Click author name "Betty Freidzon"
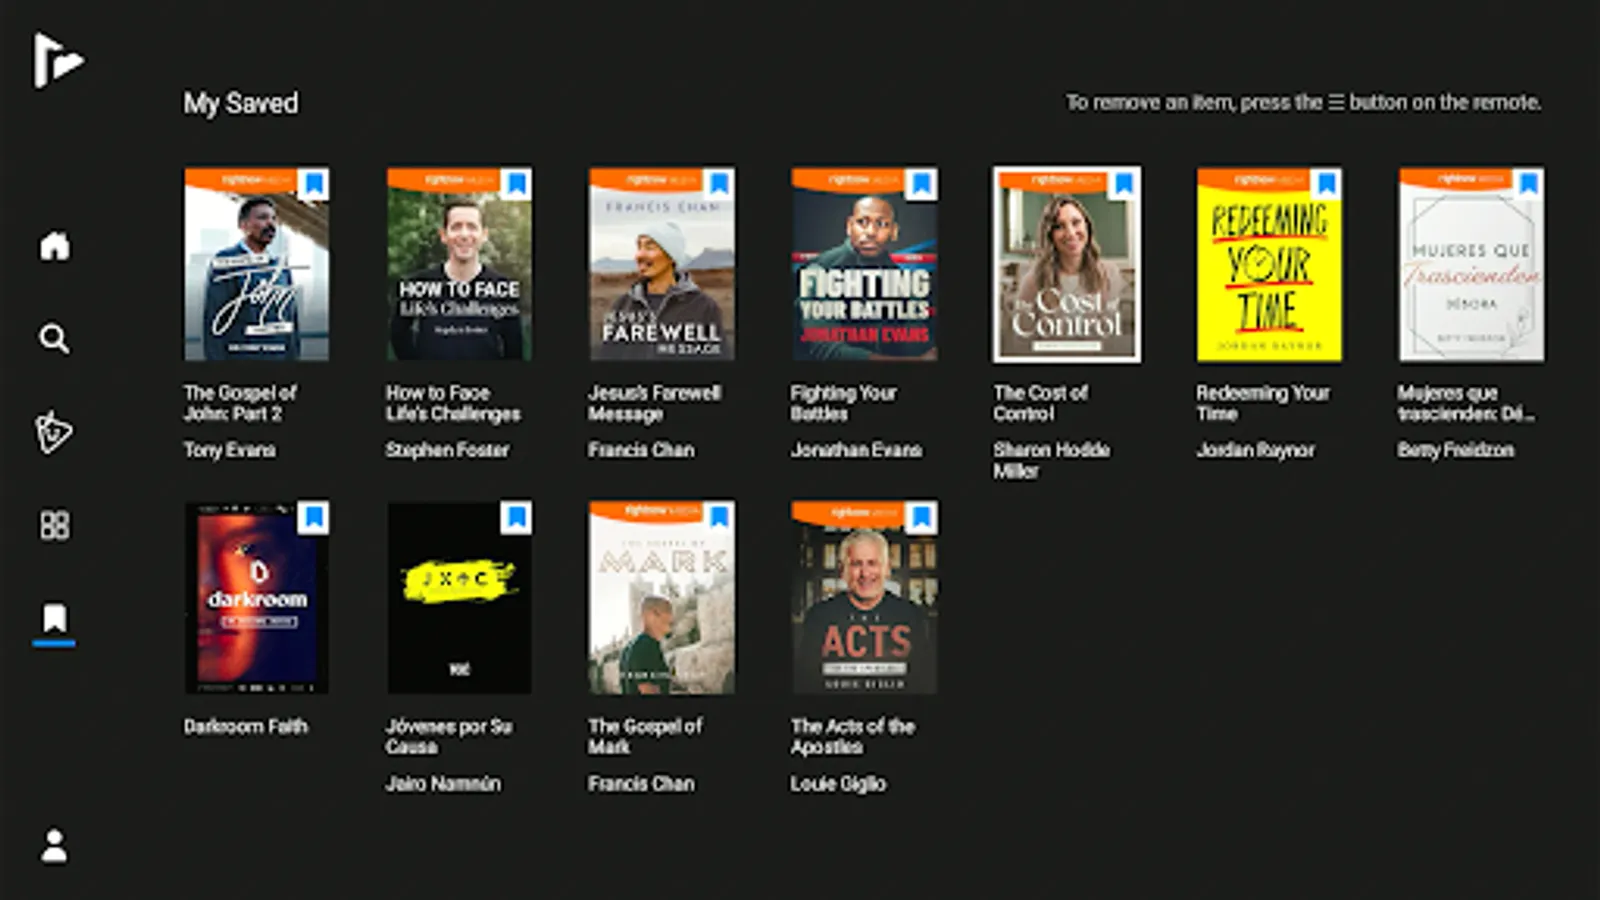The height and width of the screenshot is (900, 1600). point(1456,450)
